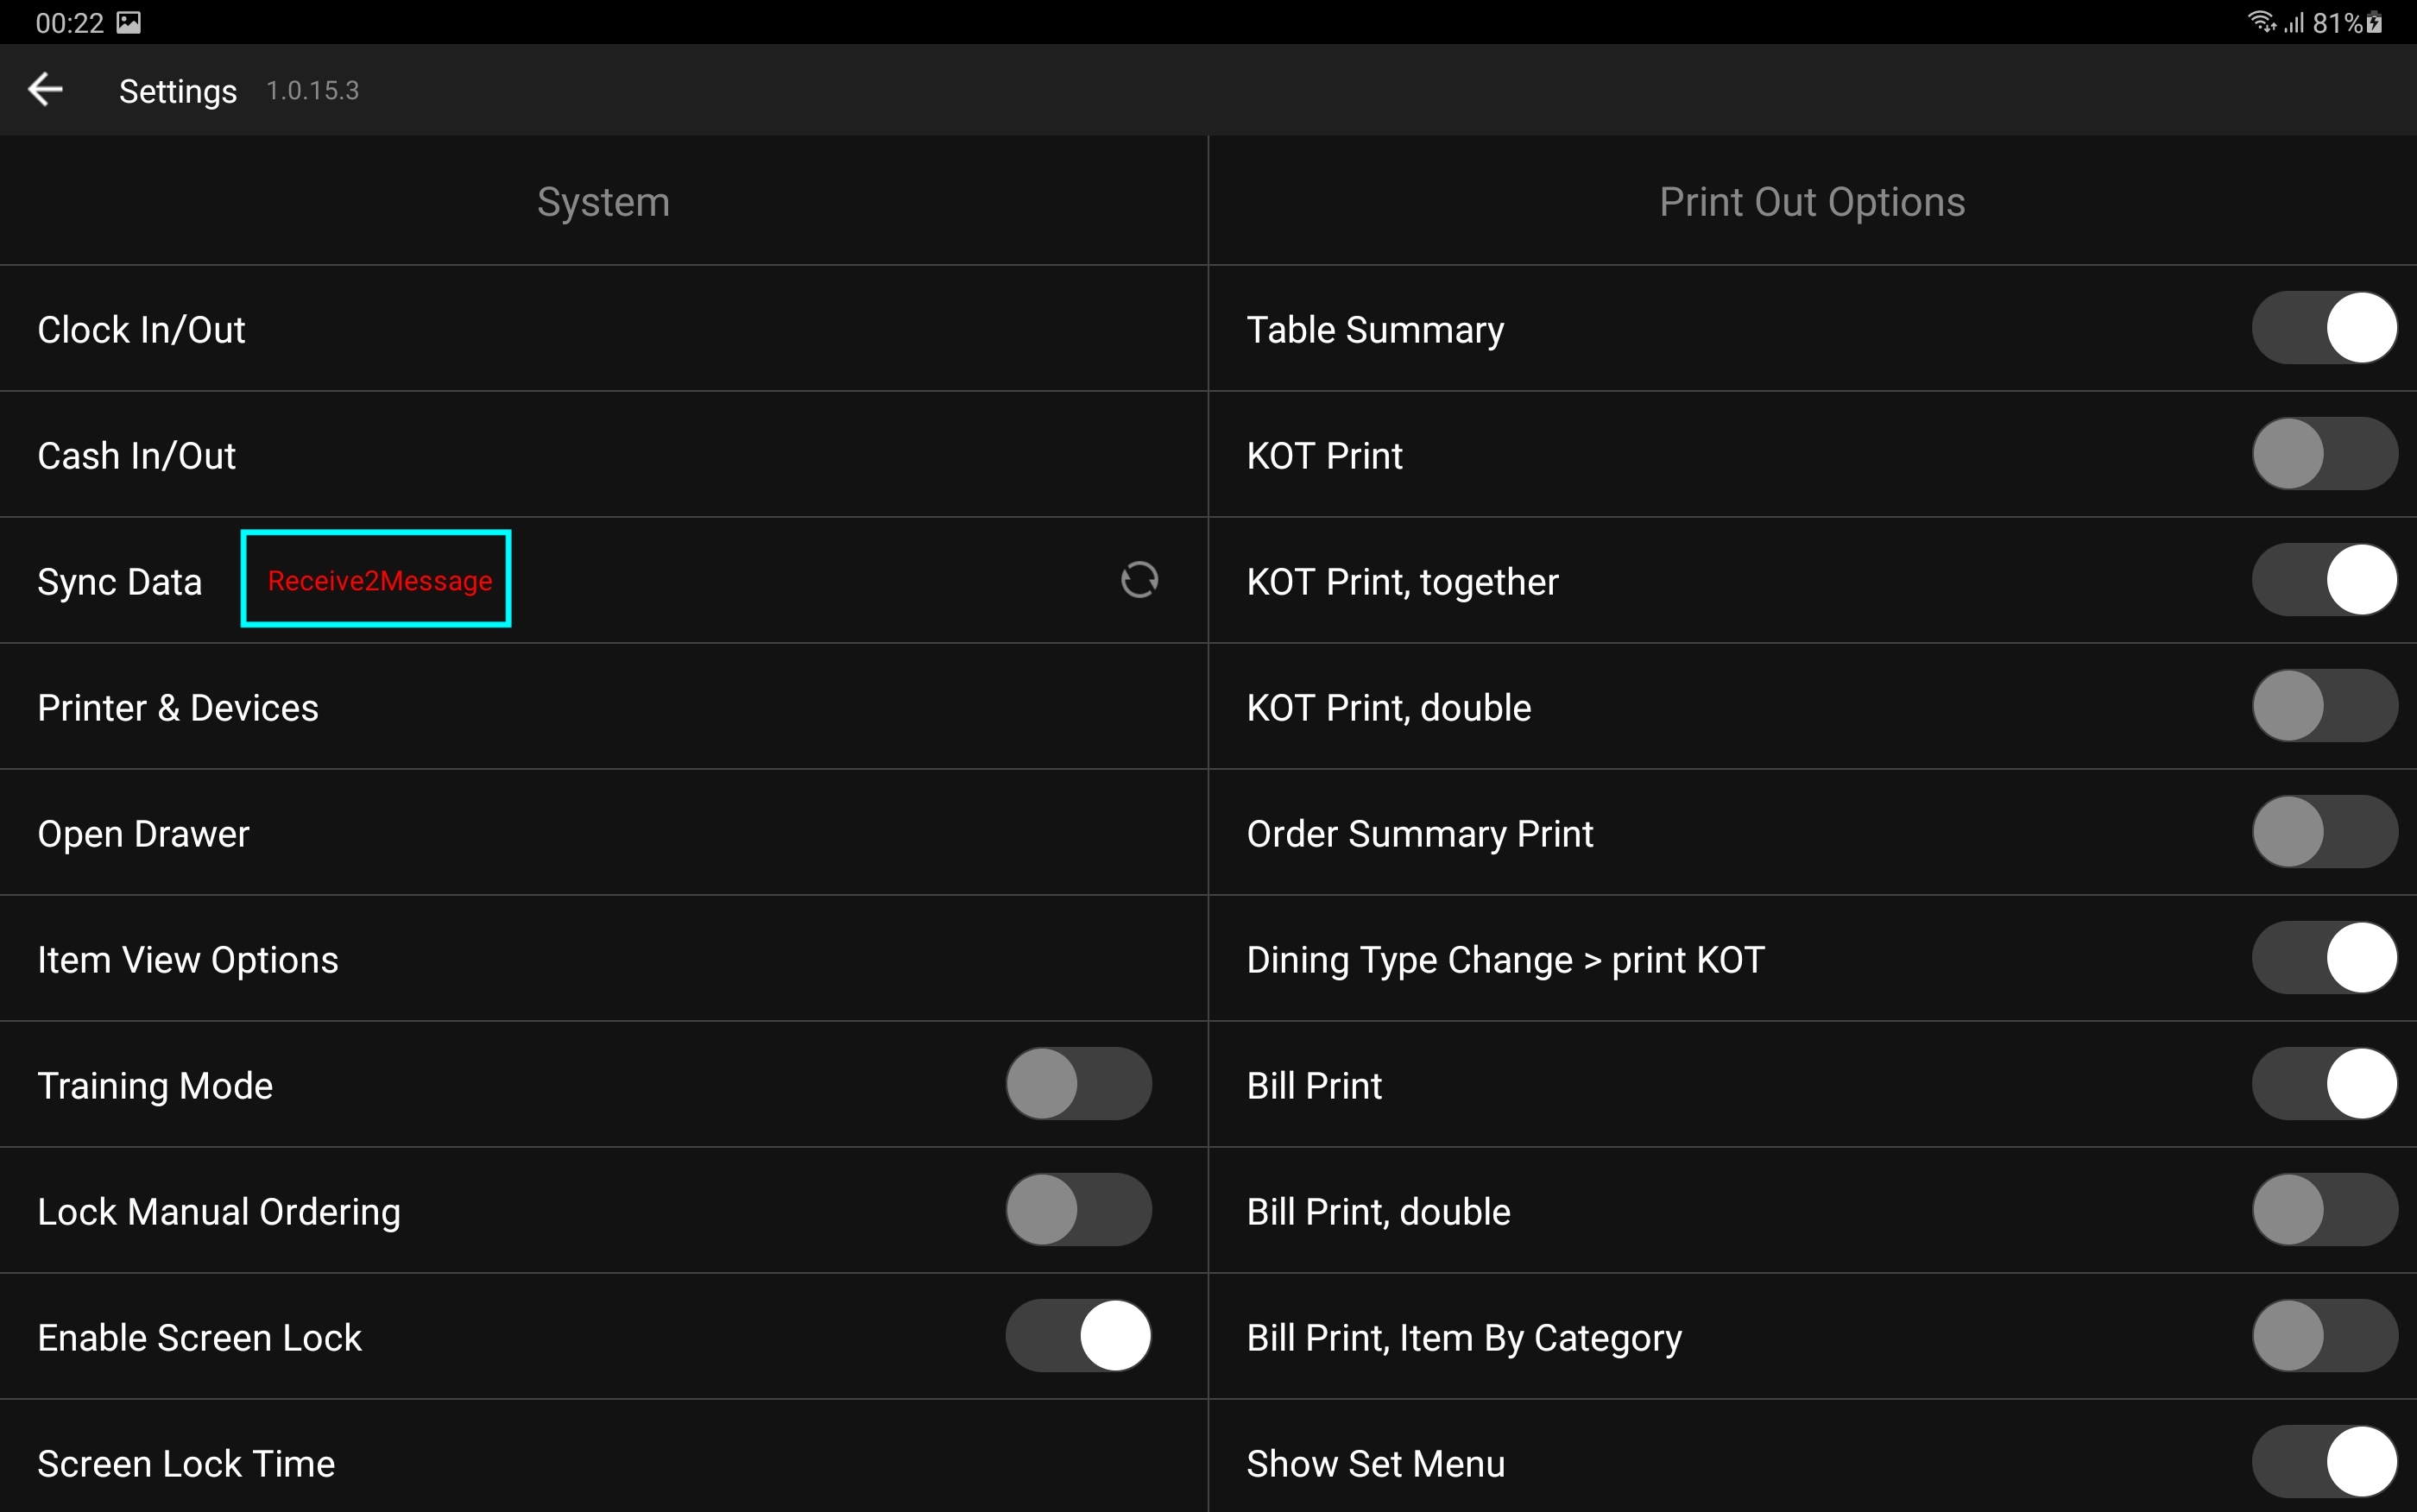The height and width of the screenshot is (1512, 2417).
Task: Go back using the arrow icon
Action: [x=45, y=90]
